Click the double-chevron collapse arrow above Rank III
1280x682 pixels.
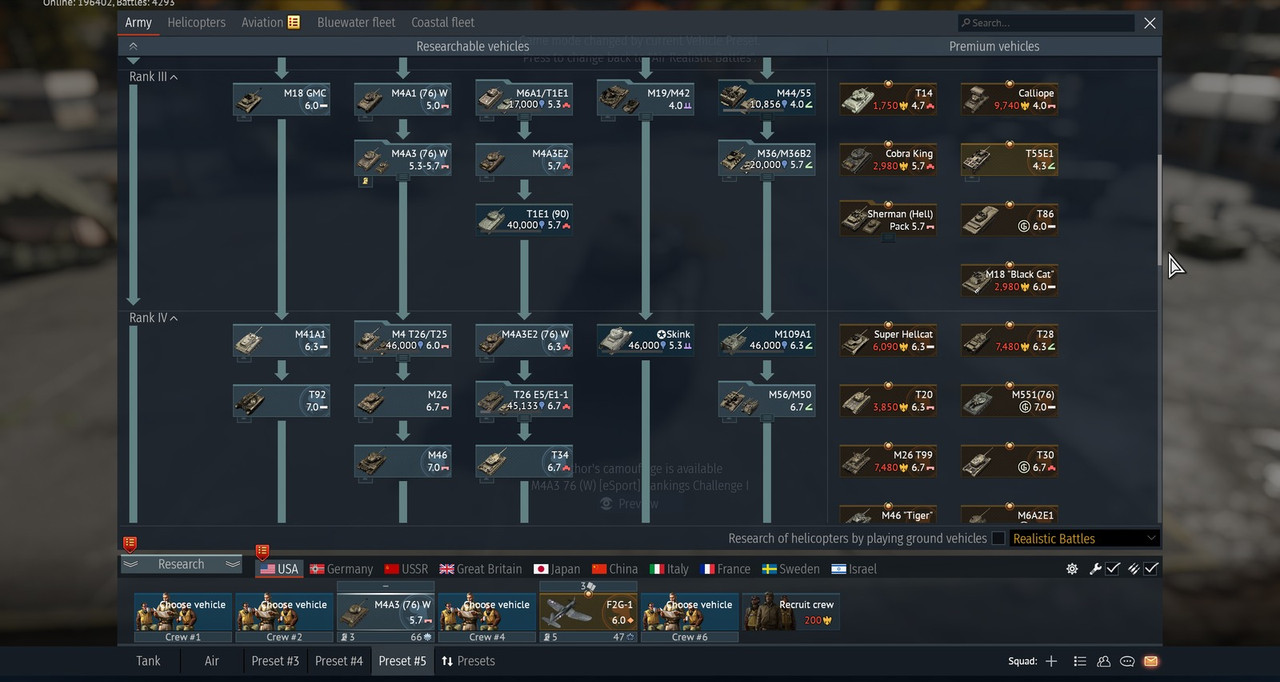[x=133, y=46]
